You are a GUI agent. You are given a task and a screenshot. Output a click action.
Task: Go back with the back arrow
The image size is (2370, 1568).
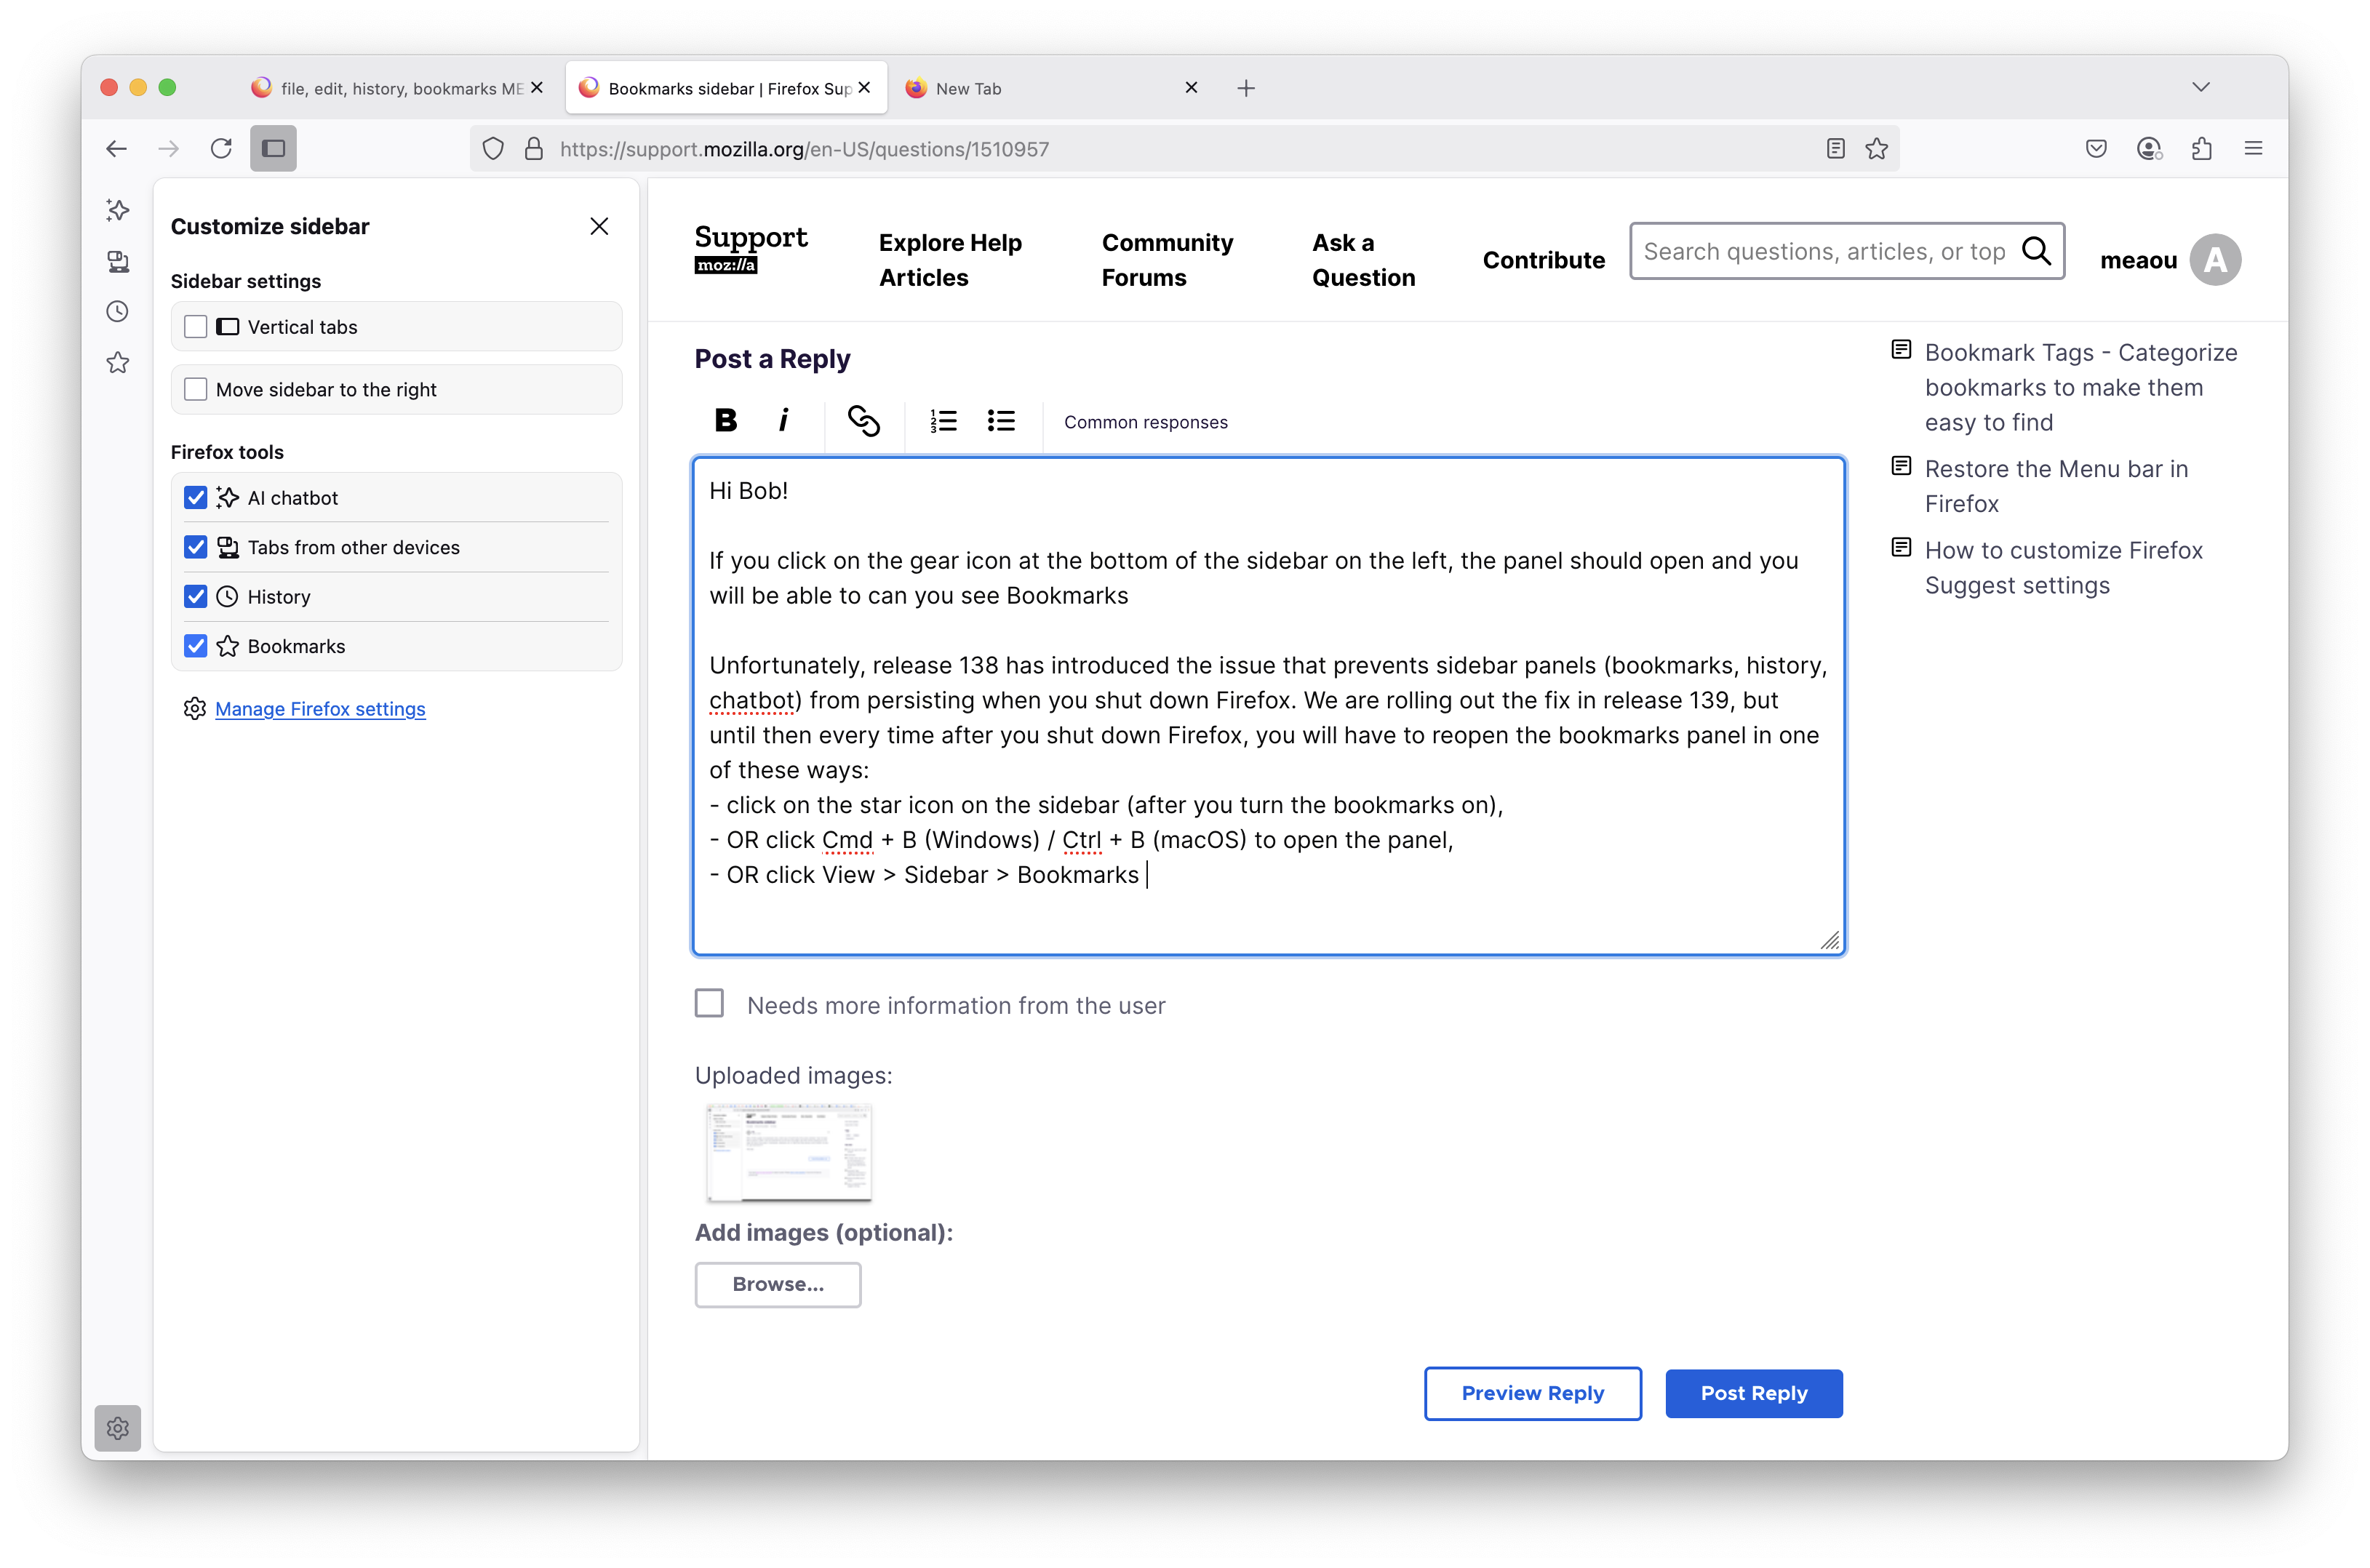117,148
